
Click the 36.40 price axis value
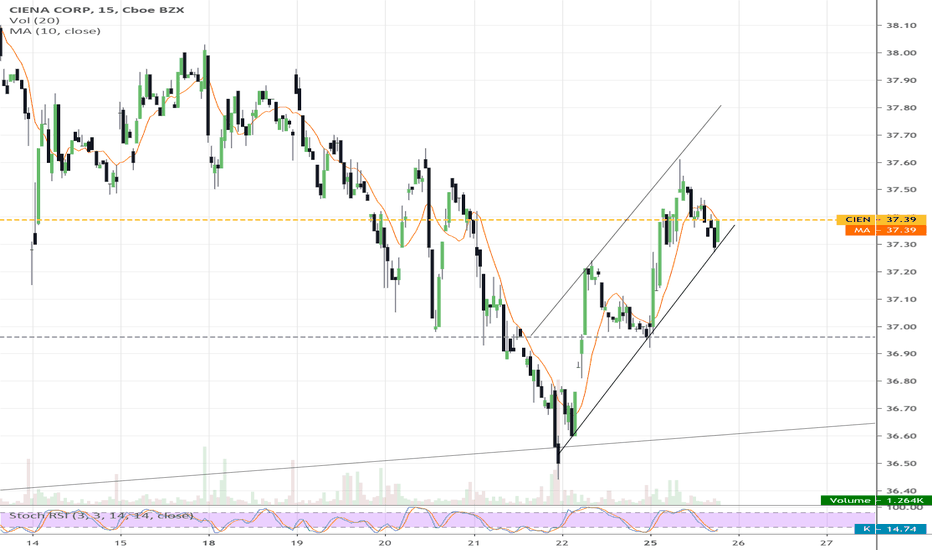click(901, 491)
